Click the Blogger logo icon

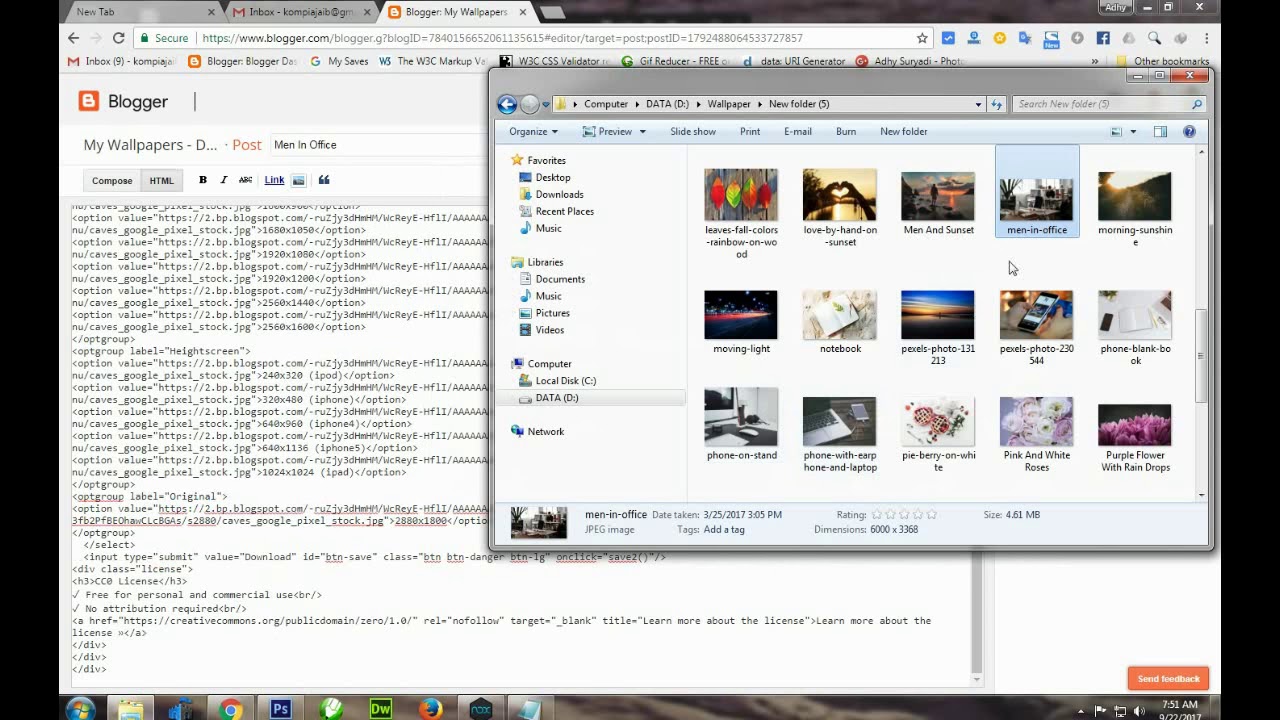click(89, 101)
